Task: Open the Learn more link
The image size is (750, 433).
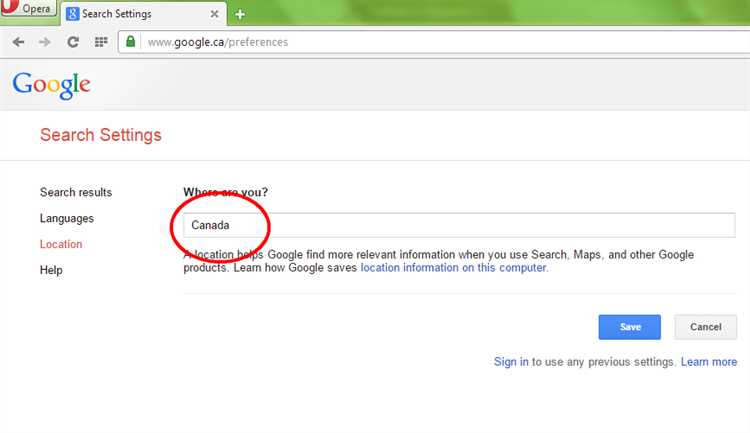Action: click(708, 361)
